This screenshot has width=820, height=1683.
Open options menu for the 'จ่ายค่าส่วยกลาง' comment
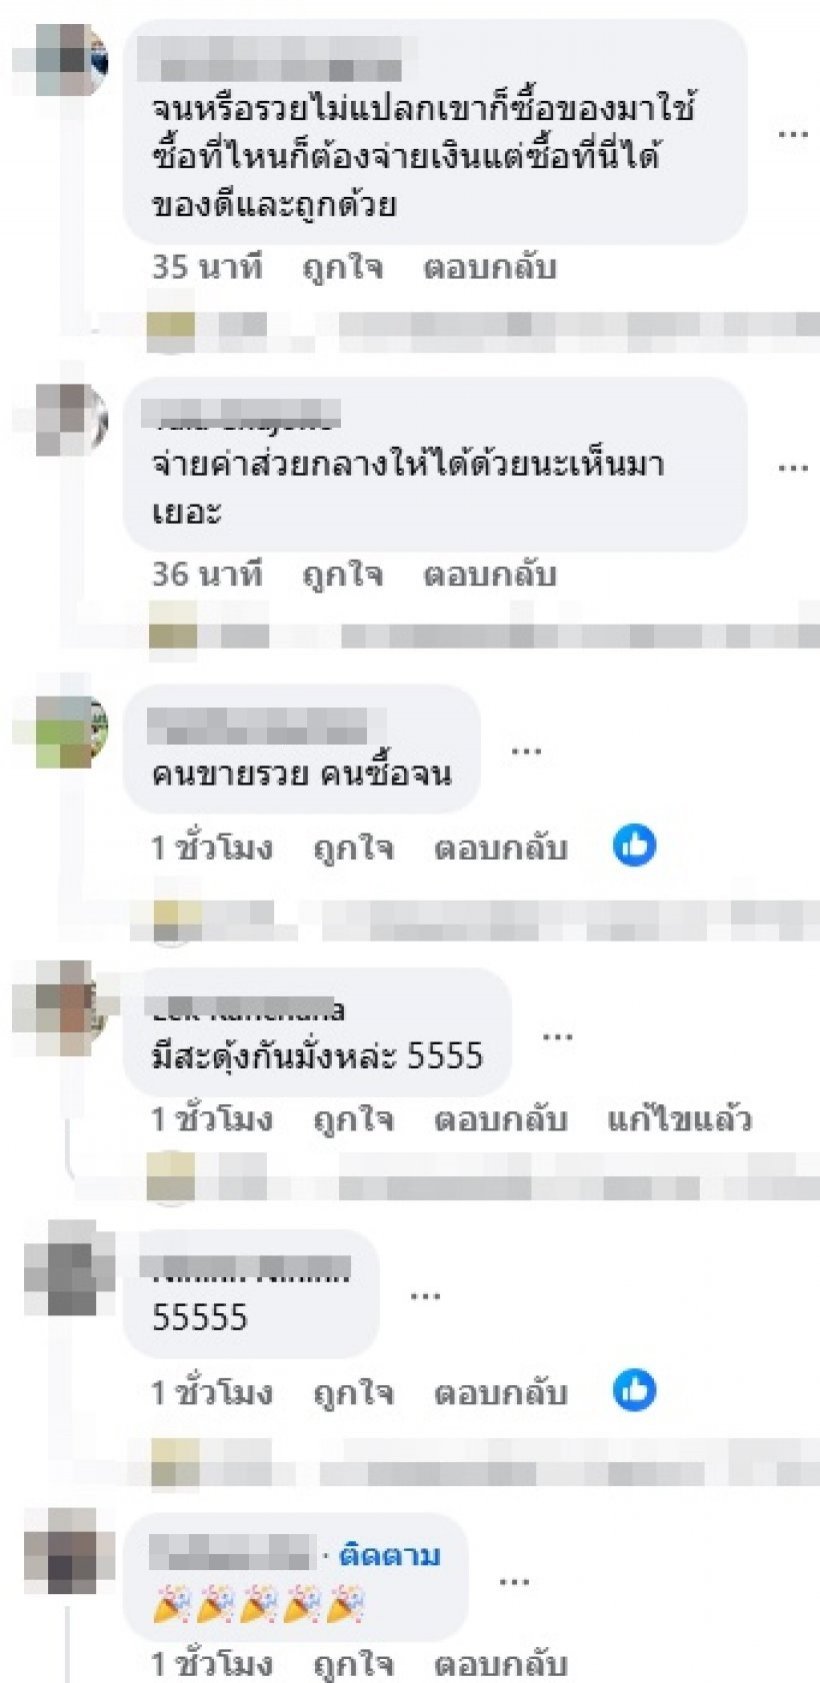point(793,467)
